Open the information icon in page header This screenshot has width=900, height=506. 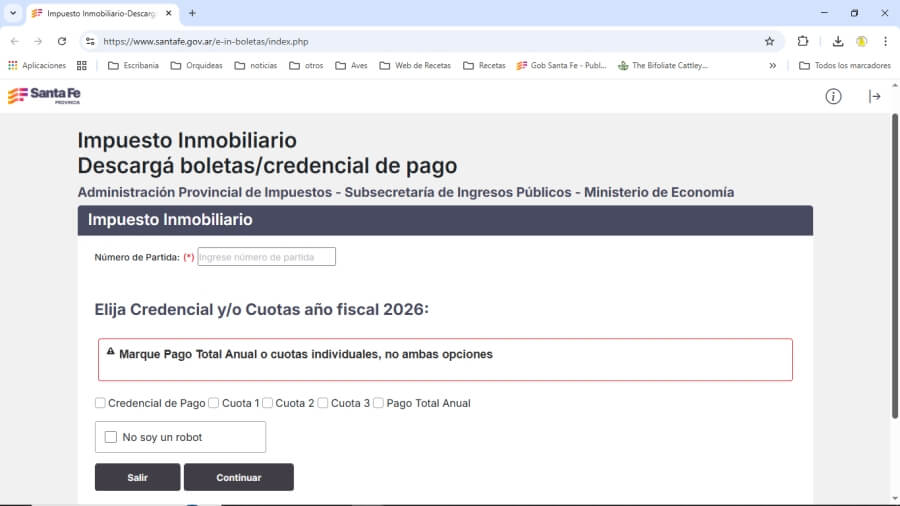pos(833,96)
